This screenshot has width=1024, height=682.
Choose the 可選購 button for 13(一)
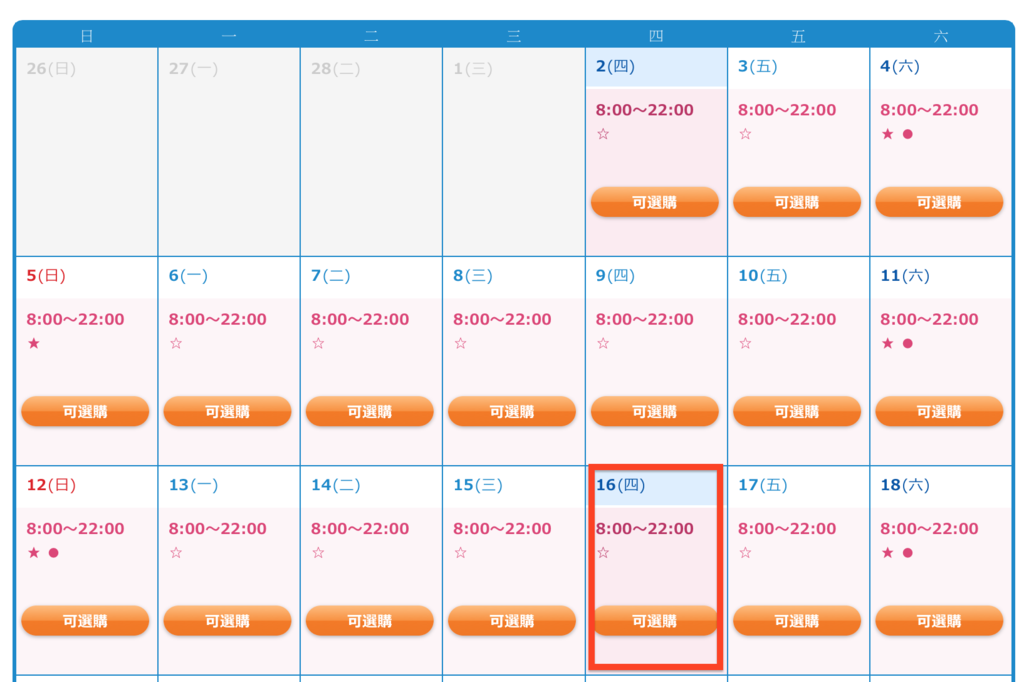227,621
